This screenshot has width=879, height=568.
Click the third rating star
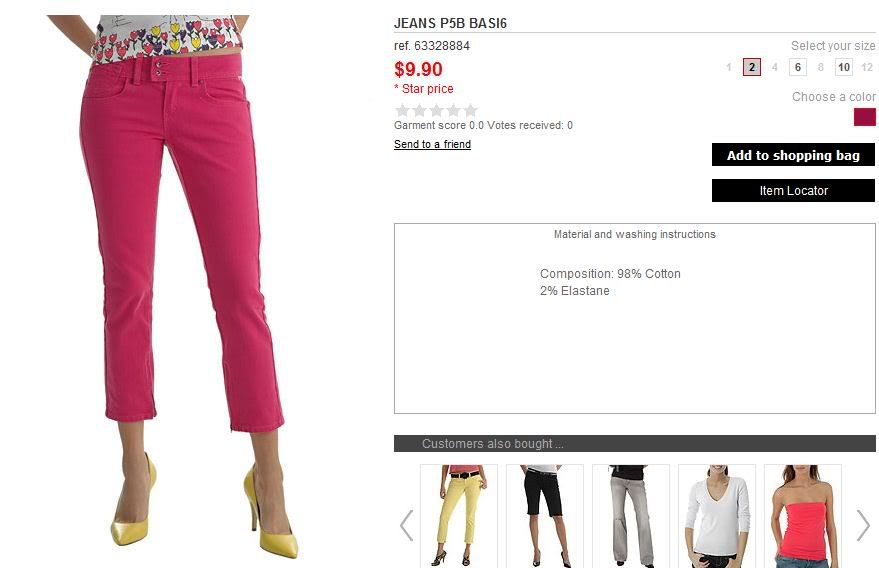click(437, 110)
